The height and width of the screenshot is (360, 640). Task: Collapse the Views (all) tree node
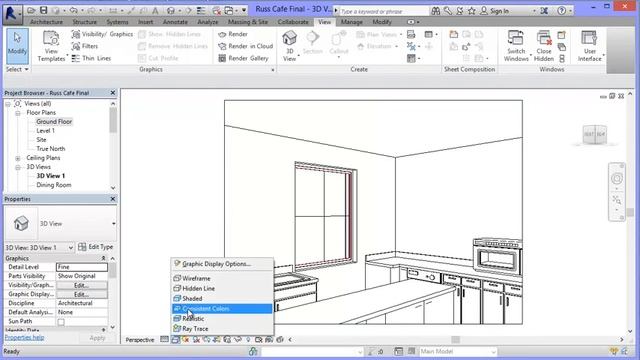(8, 104)
